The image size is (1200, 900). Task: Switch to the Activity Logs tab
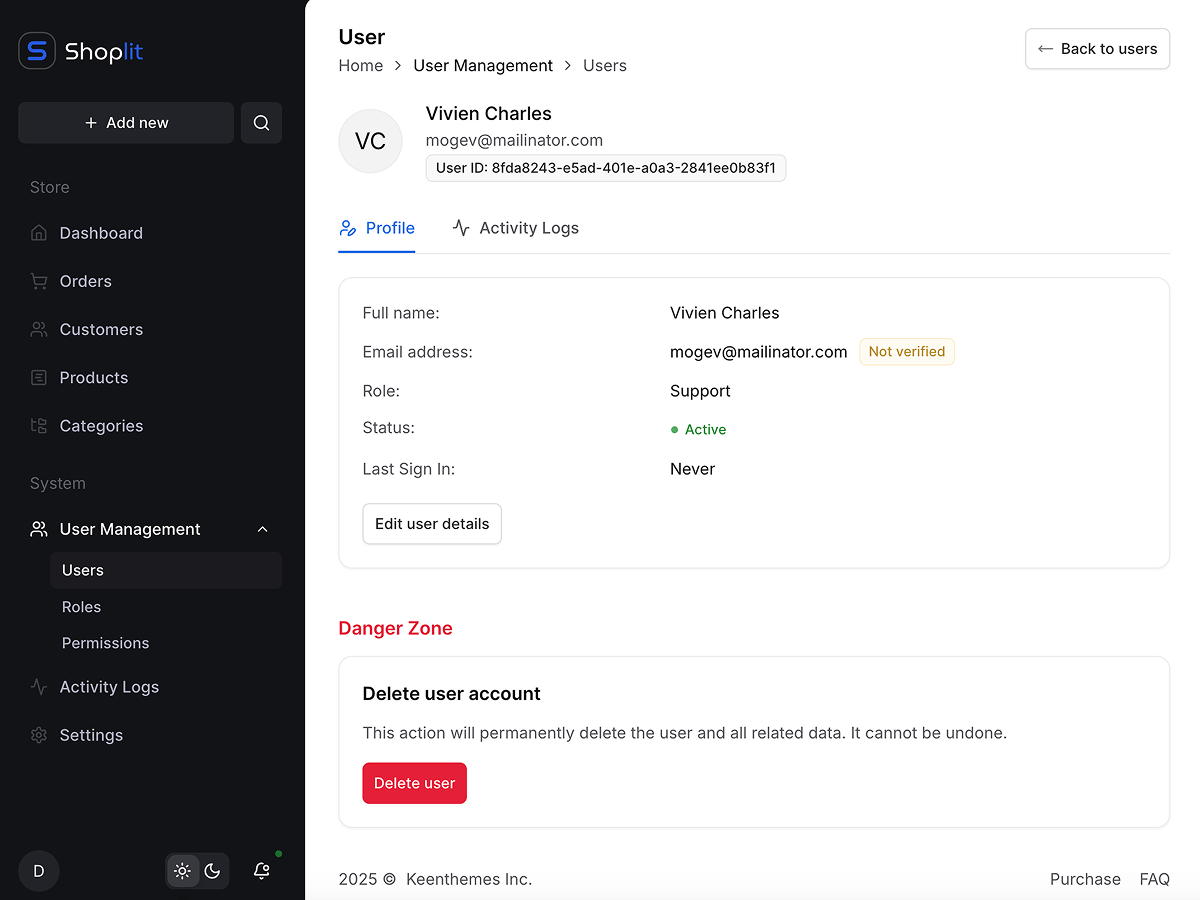(516, 228)
